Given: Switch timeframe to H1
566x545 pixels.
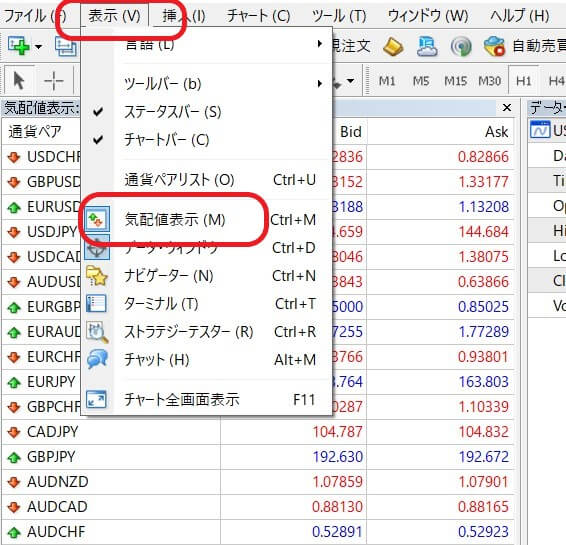Looking at the screenshot, I should pyautogui.click(x=524, y=81).
